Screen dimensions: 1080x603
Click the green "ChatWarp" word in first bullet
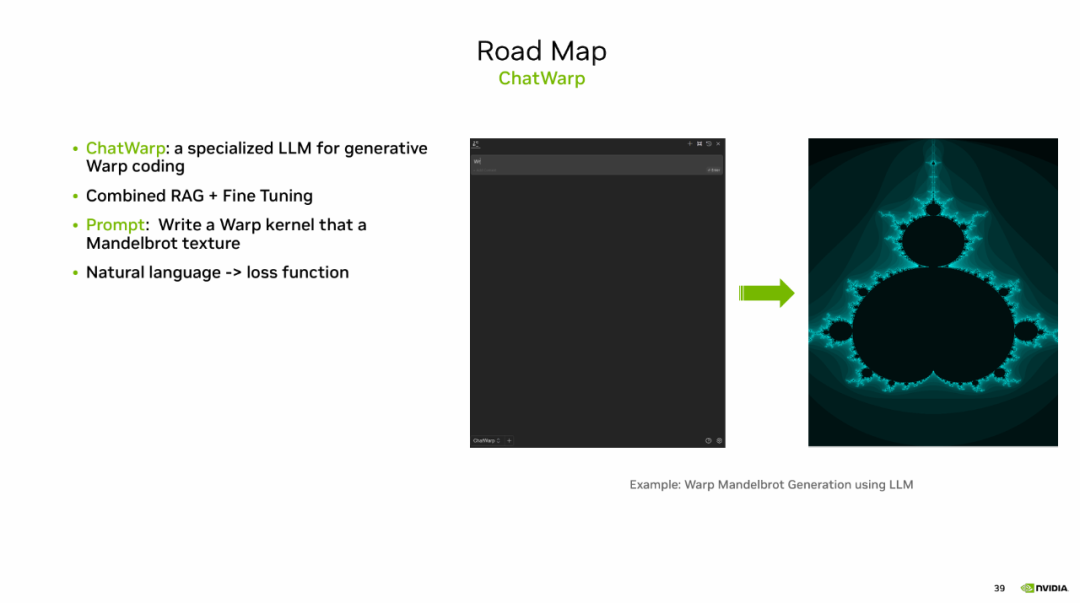coord(125,148)
